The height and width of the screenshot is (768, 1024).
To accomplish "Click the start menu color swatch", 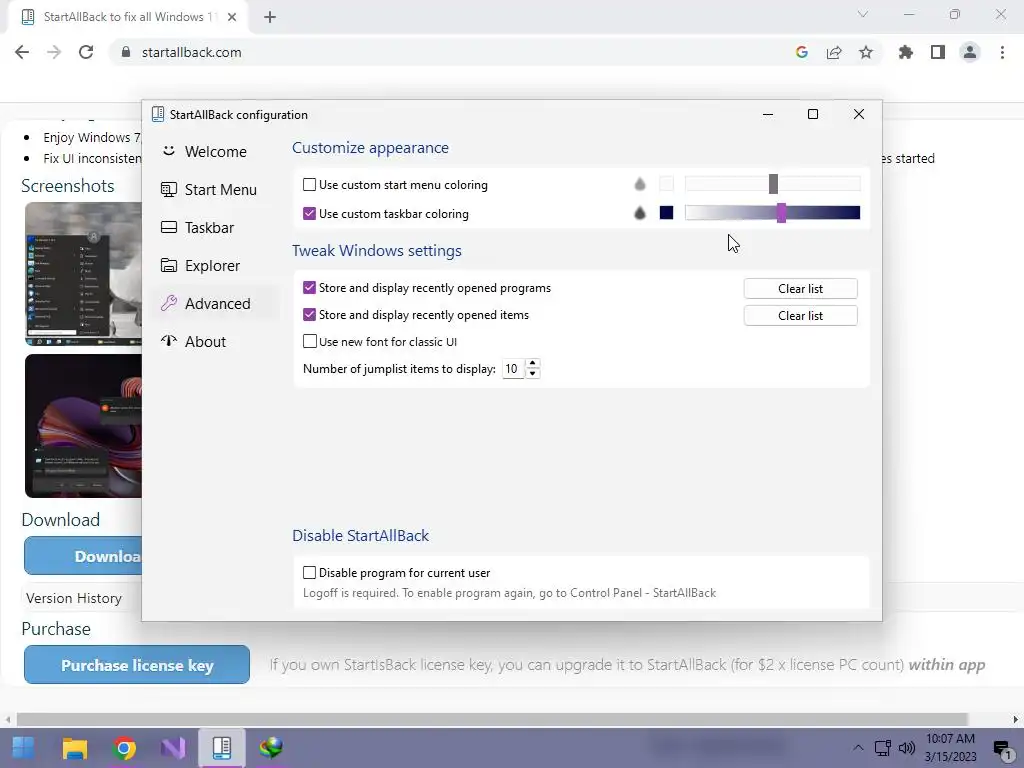I will pos(666,184).
